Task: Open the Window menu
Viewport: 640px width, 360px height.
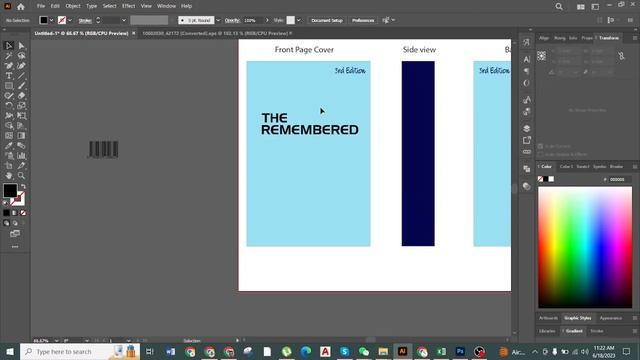Action: [x=166, y=6]
